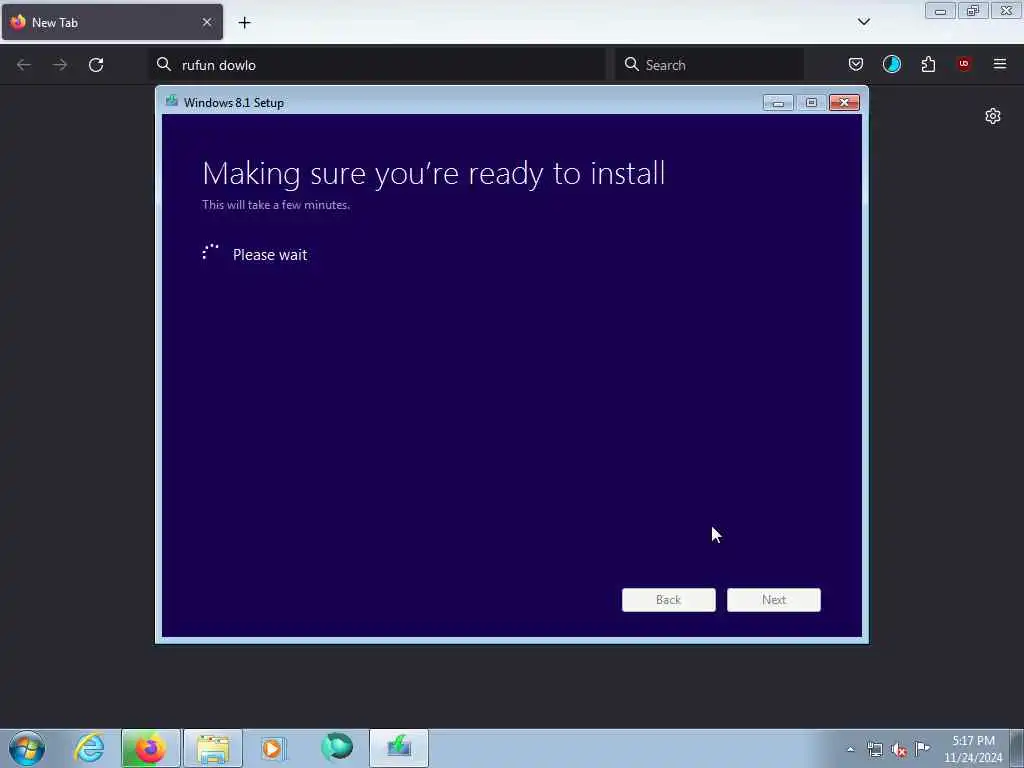Click the Firefox reload page icon
The height and width of the screenshot is (768, 1024).
(96, 65)
